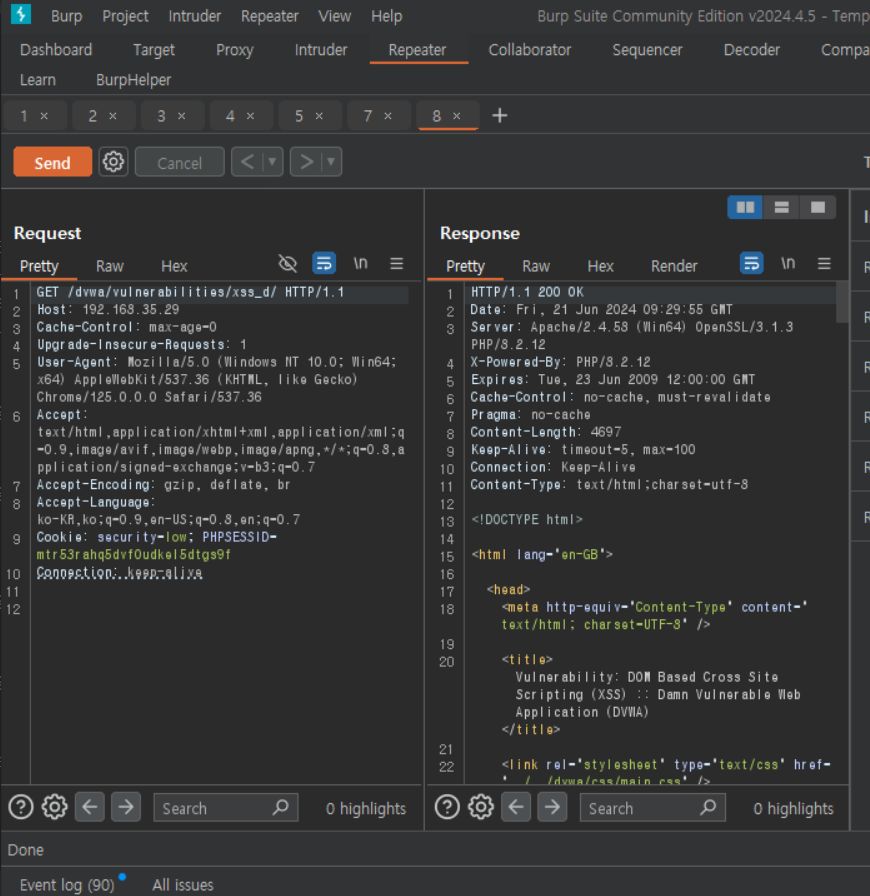
Task: Close Repeater tab 1
Action: (44, 116)
